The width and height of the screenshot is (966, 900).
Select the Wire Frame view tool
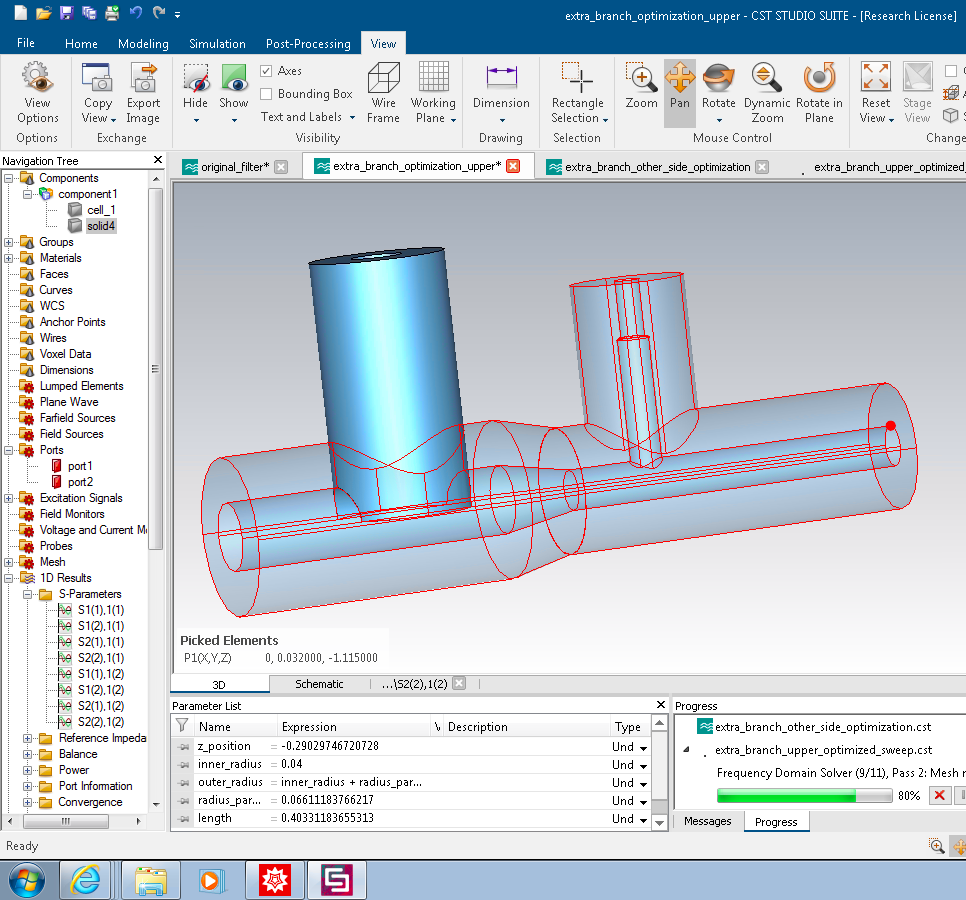383,93
